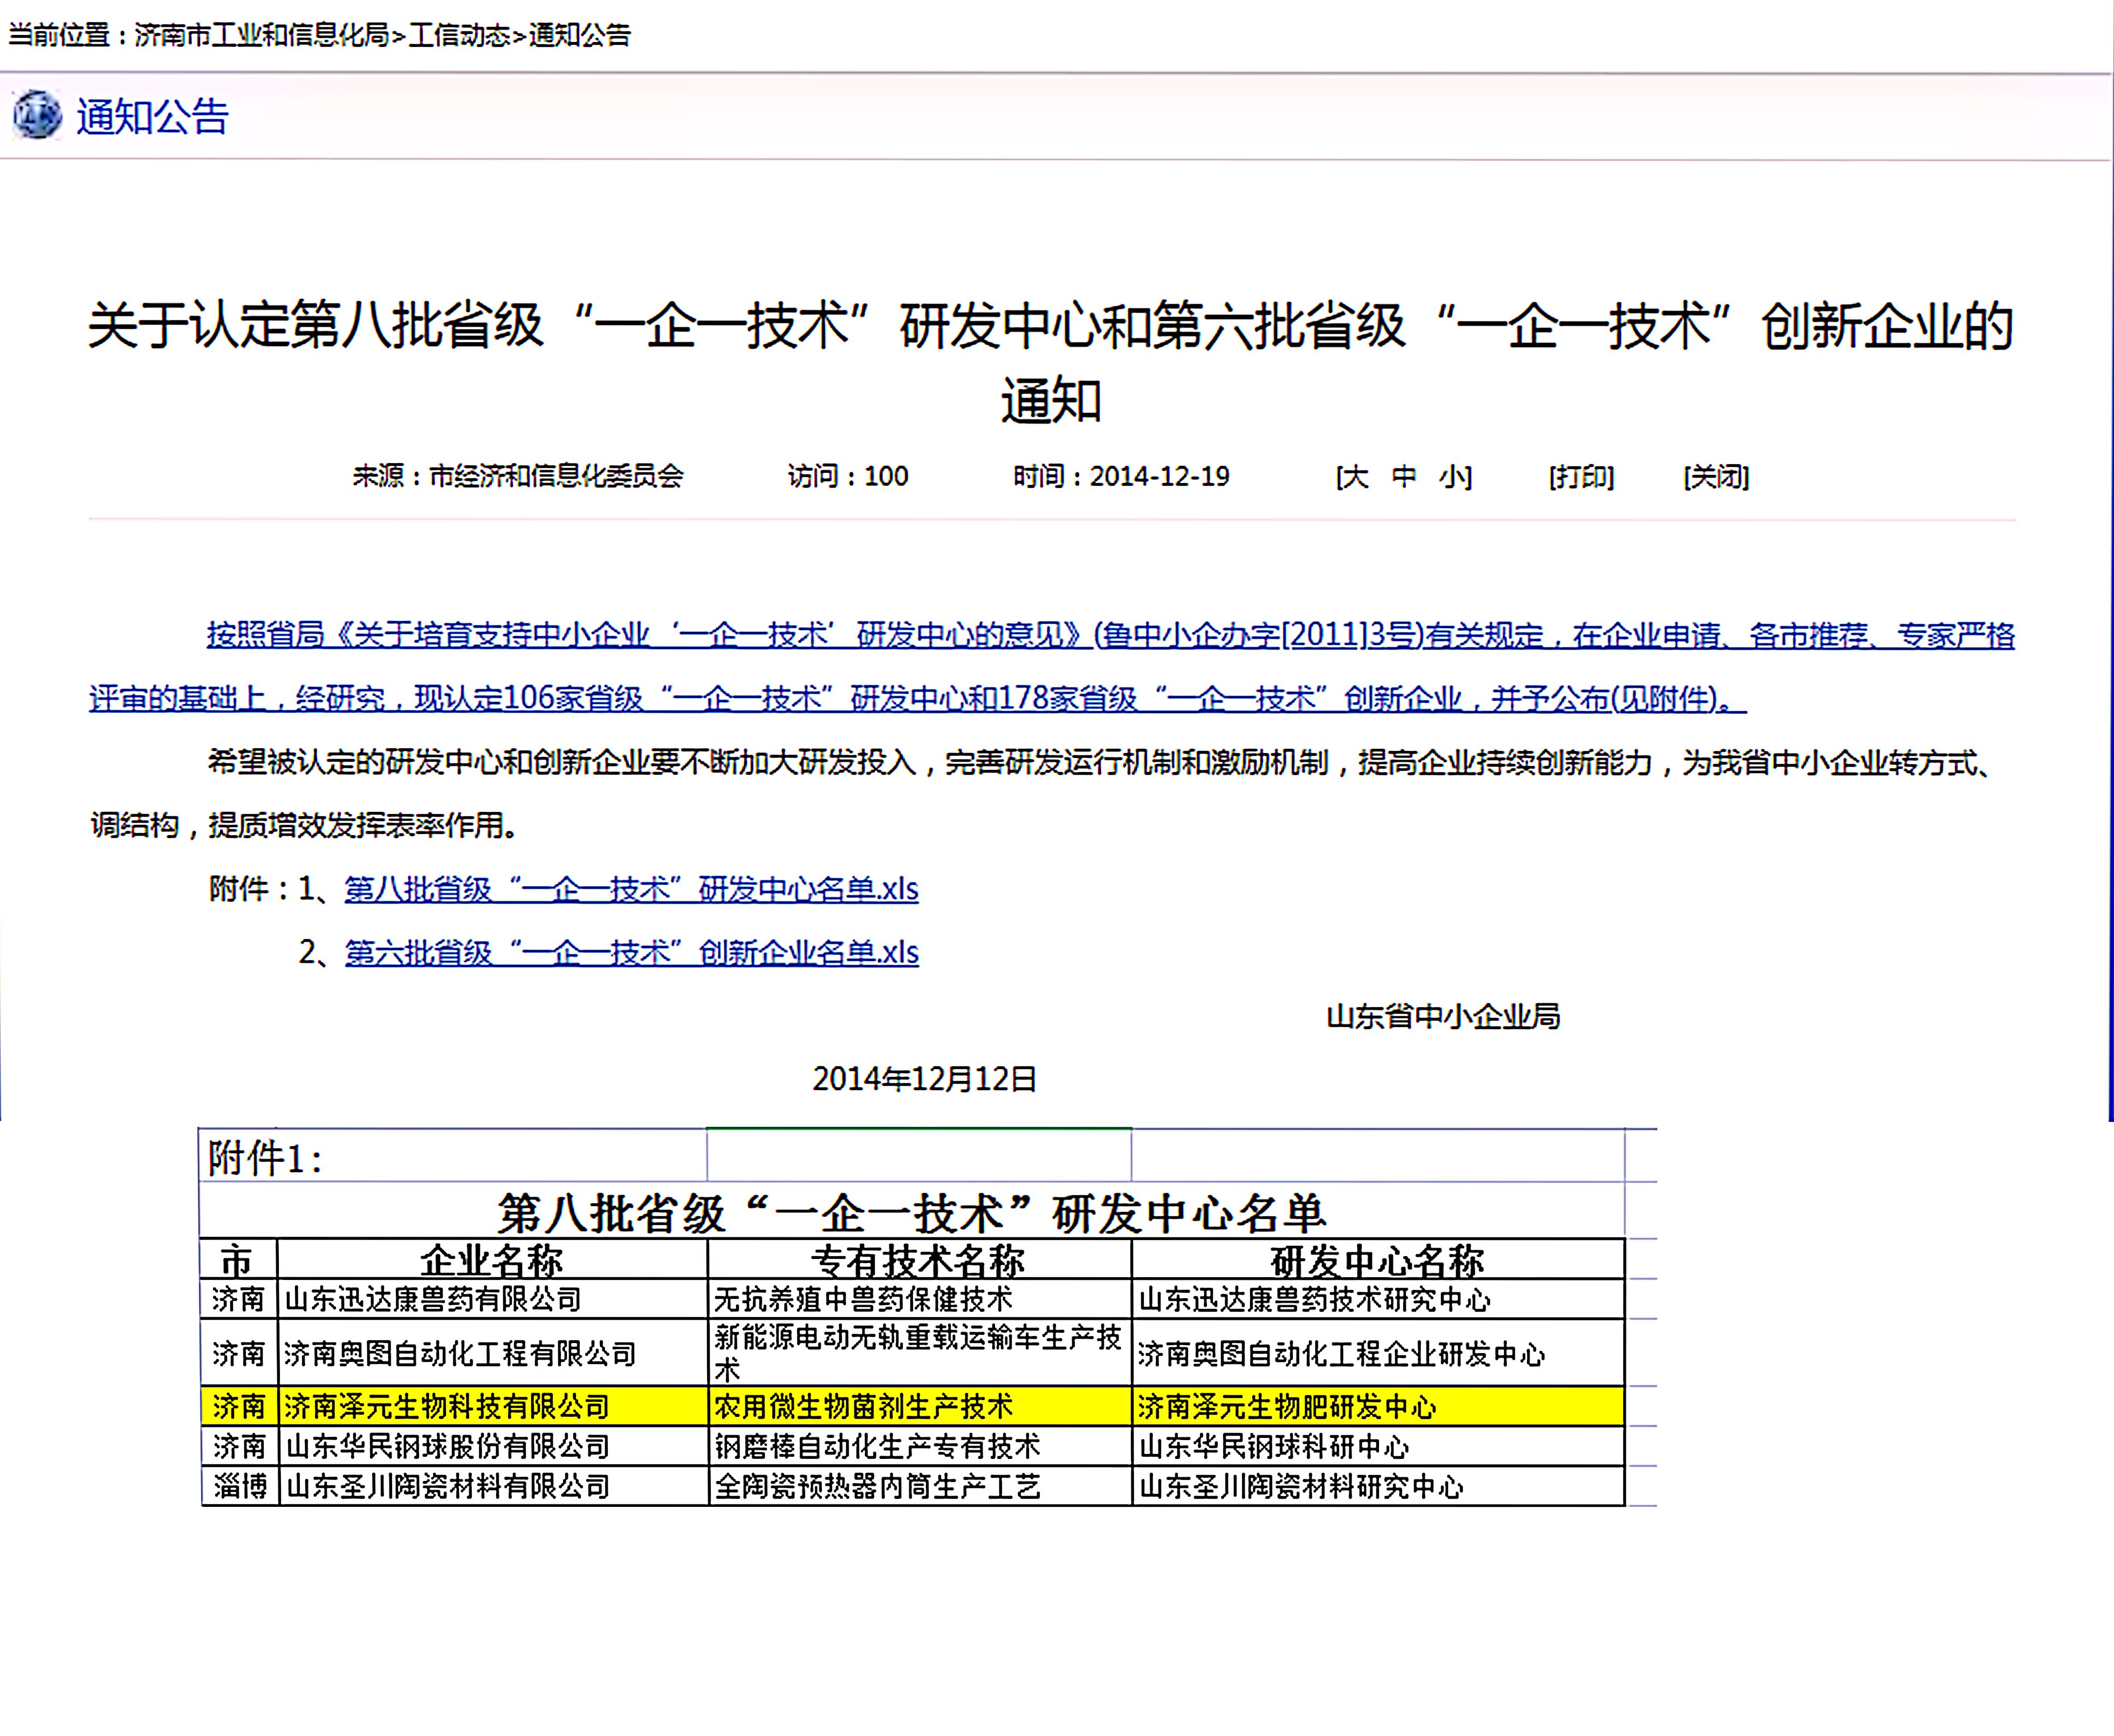
Task: Open 济南市工业和信息化局 breadcrumb link
Action: tap(262, 35)
